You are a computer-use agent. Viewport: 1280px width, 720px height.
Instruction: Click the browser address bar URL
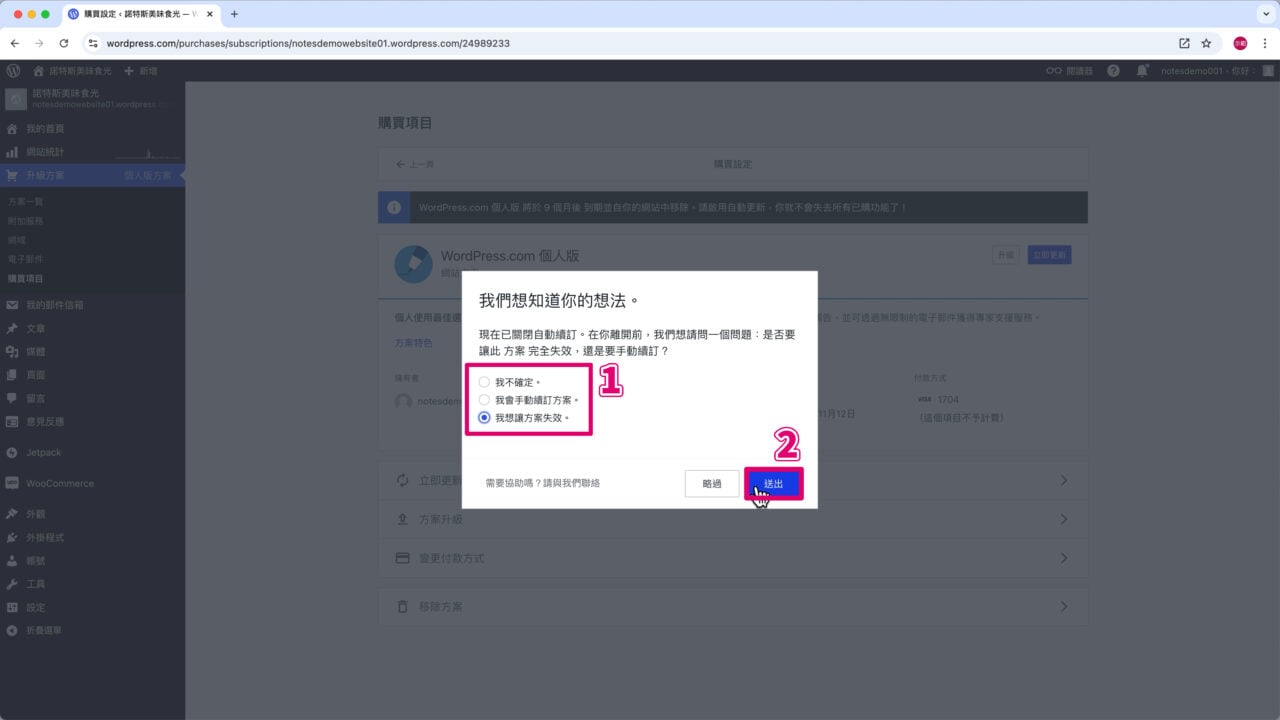tap(308, 43)
